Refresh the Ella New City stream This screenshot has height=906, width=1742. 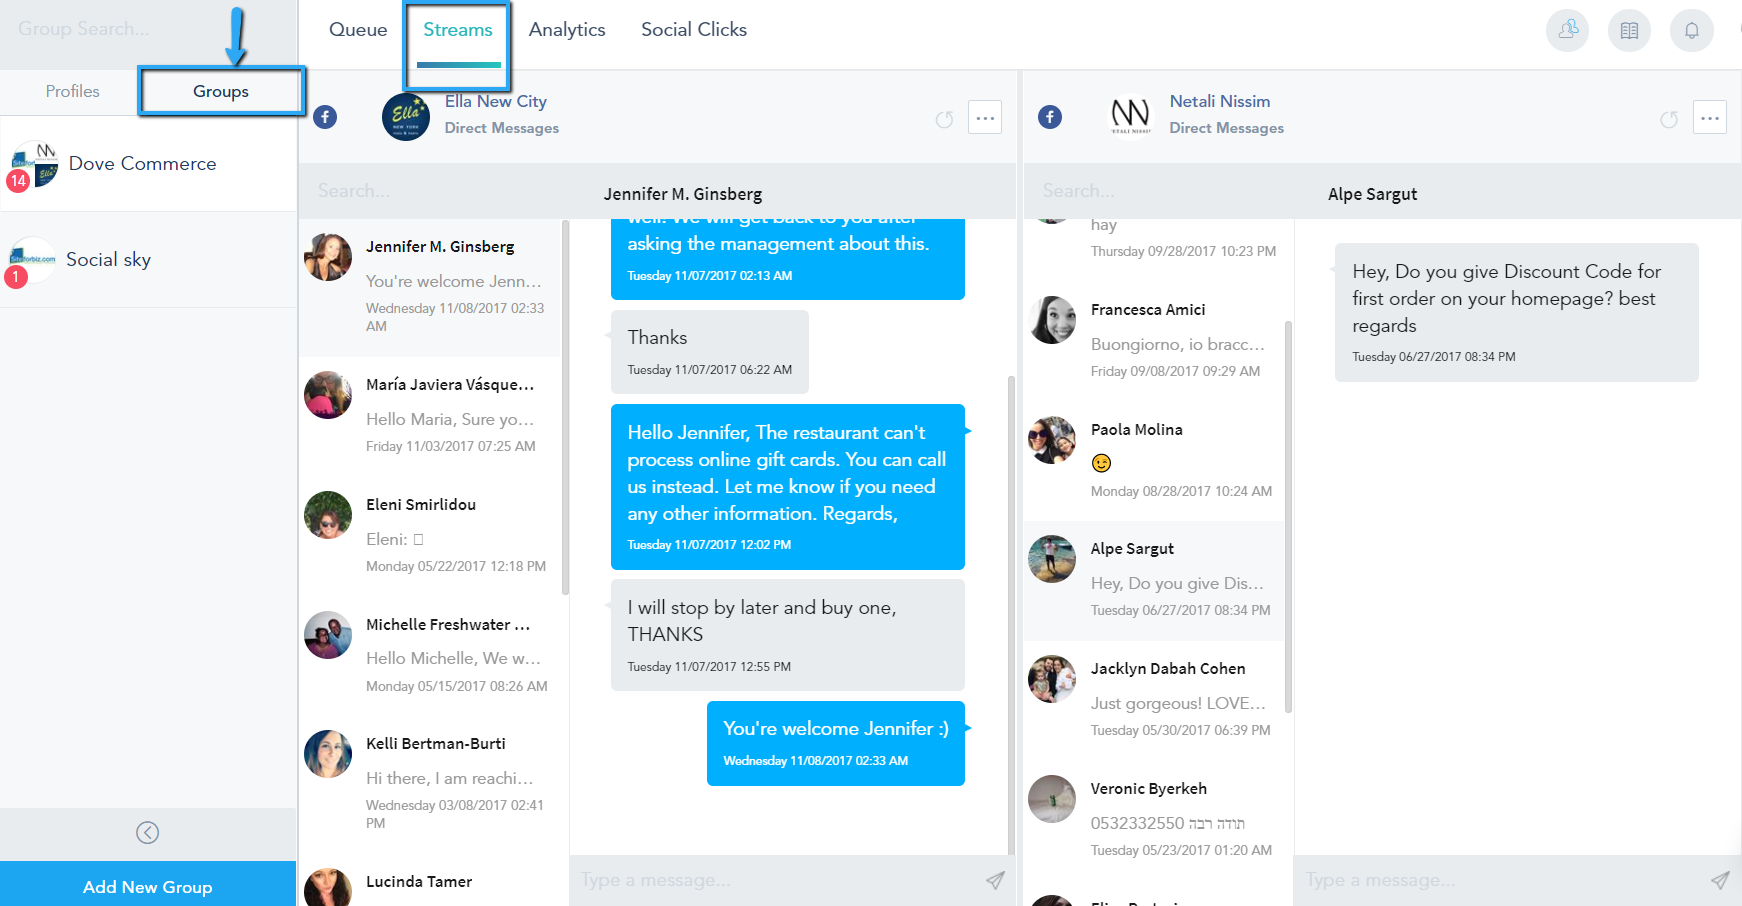pyautogui.click(x=944, y=120)
